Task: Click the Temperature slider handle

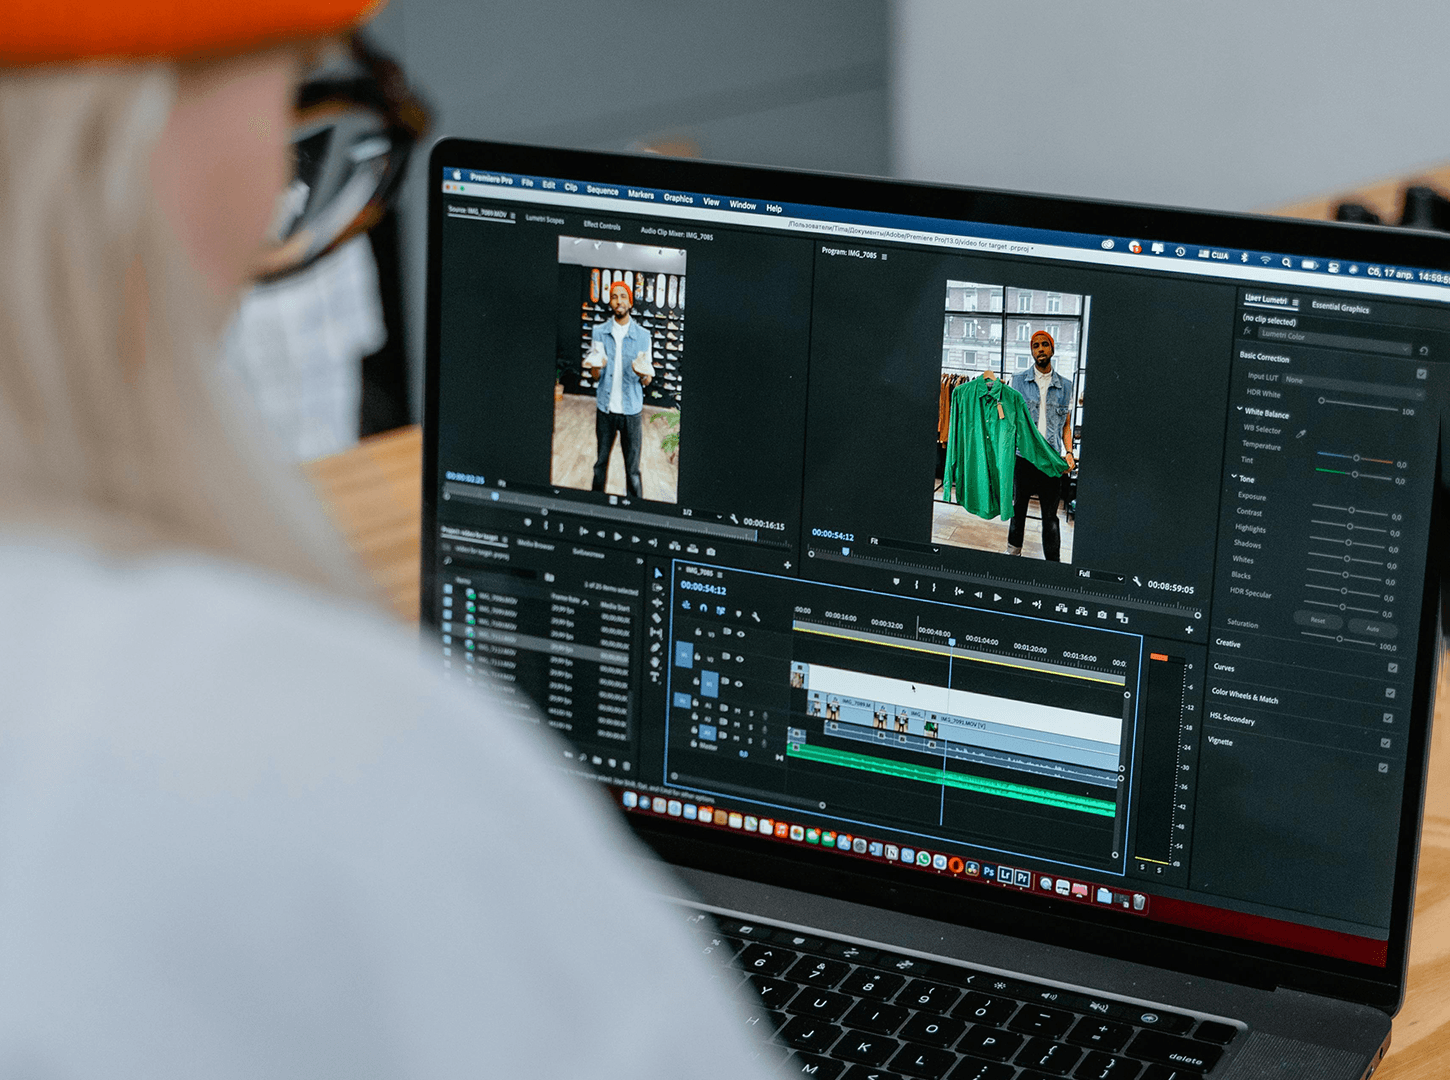Action: [x=1356, y=458]
